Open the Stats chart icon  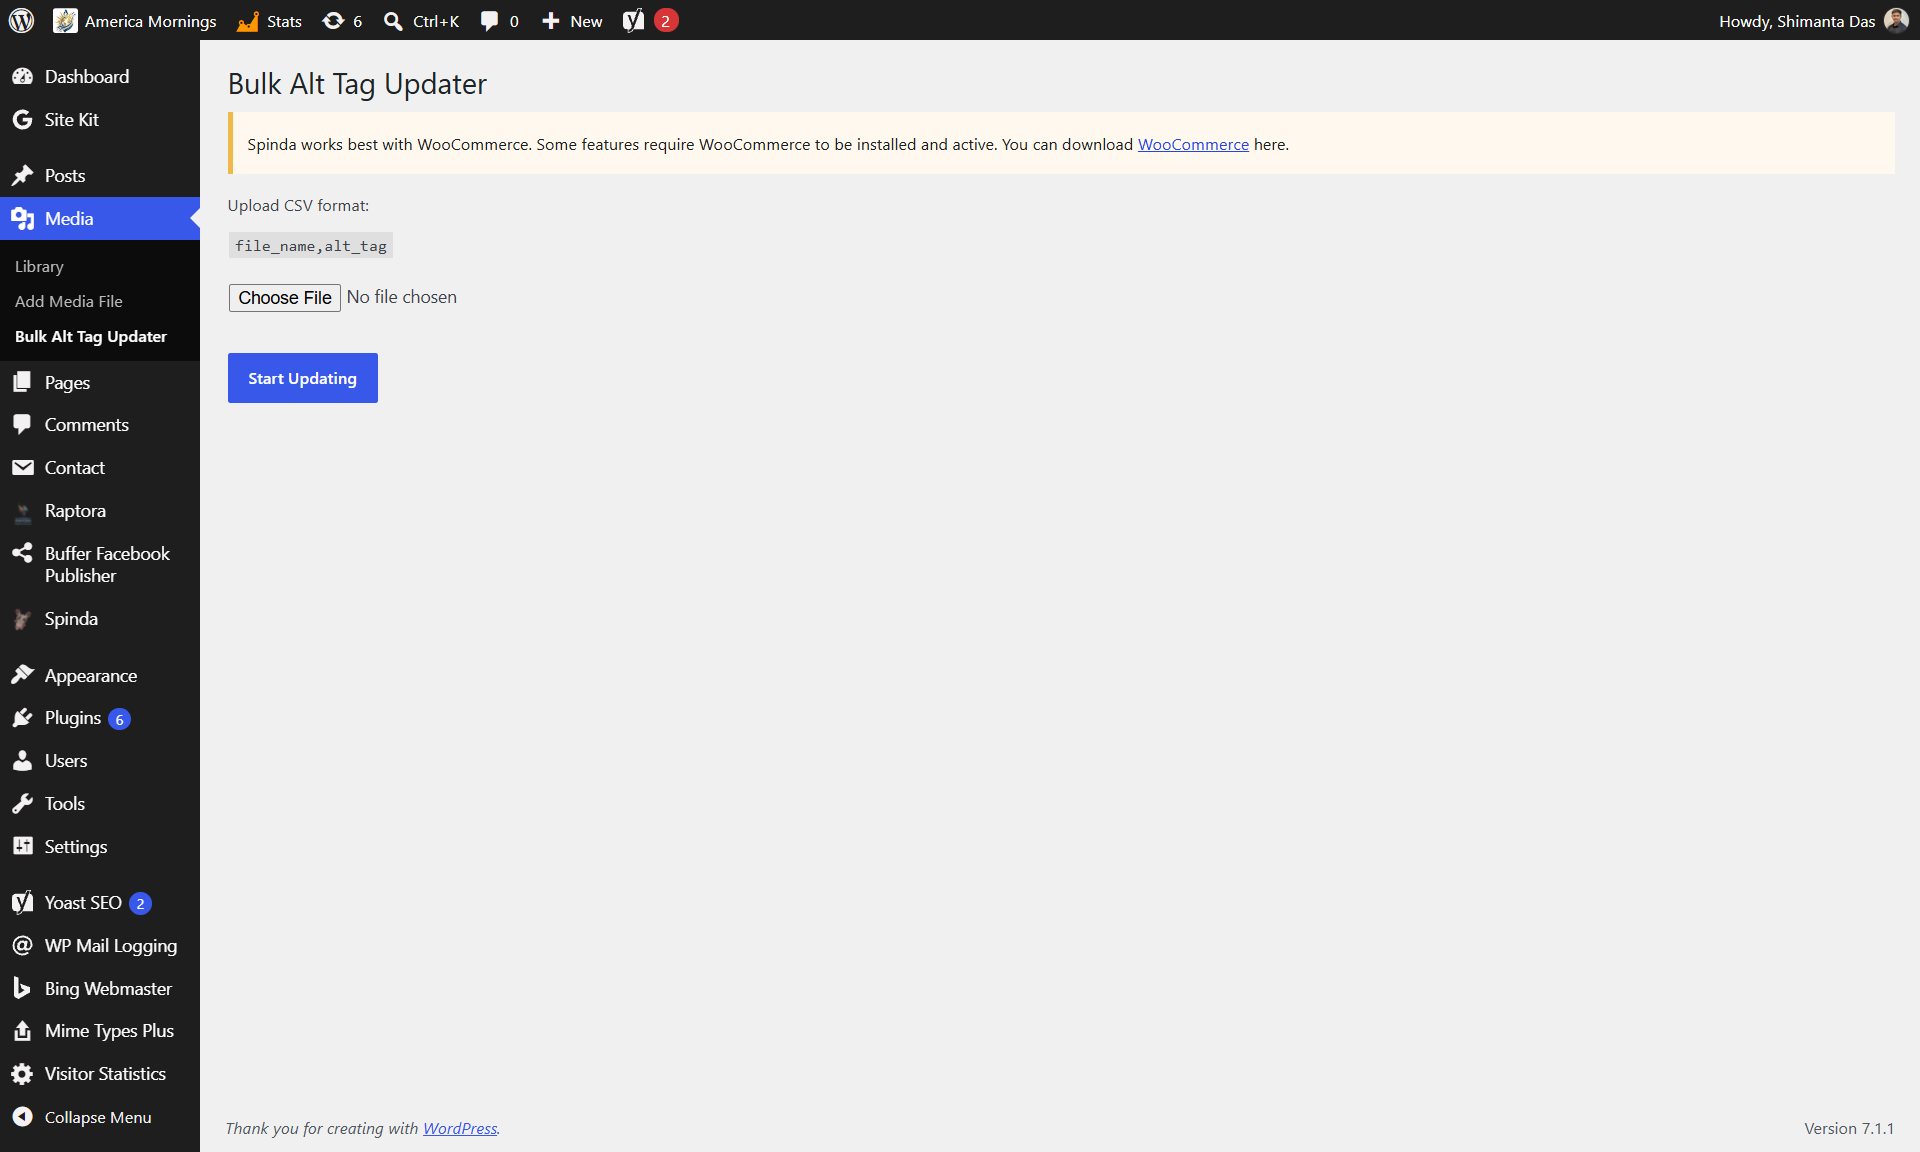[247, 21]
